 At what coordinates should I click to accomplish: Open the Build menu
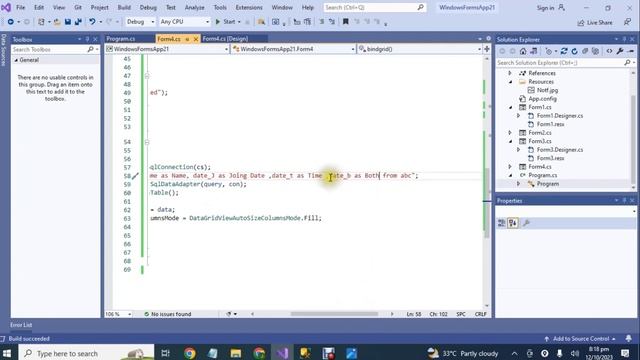[124, 7]
